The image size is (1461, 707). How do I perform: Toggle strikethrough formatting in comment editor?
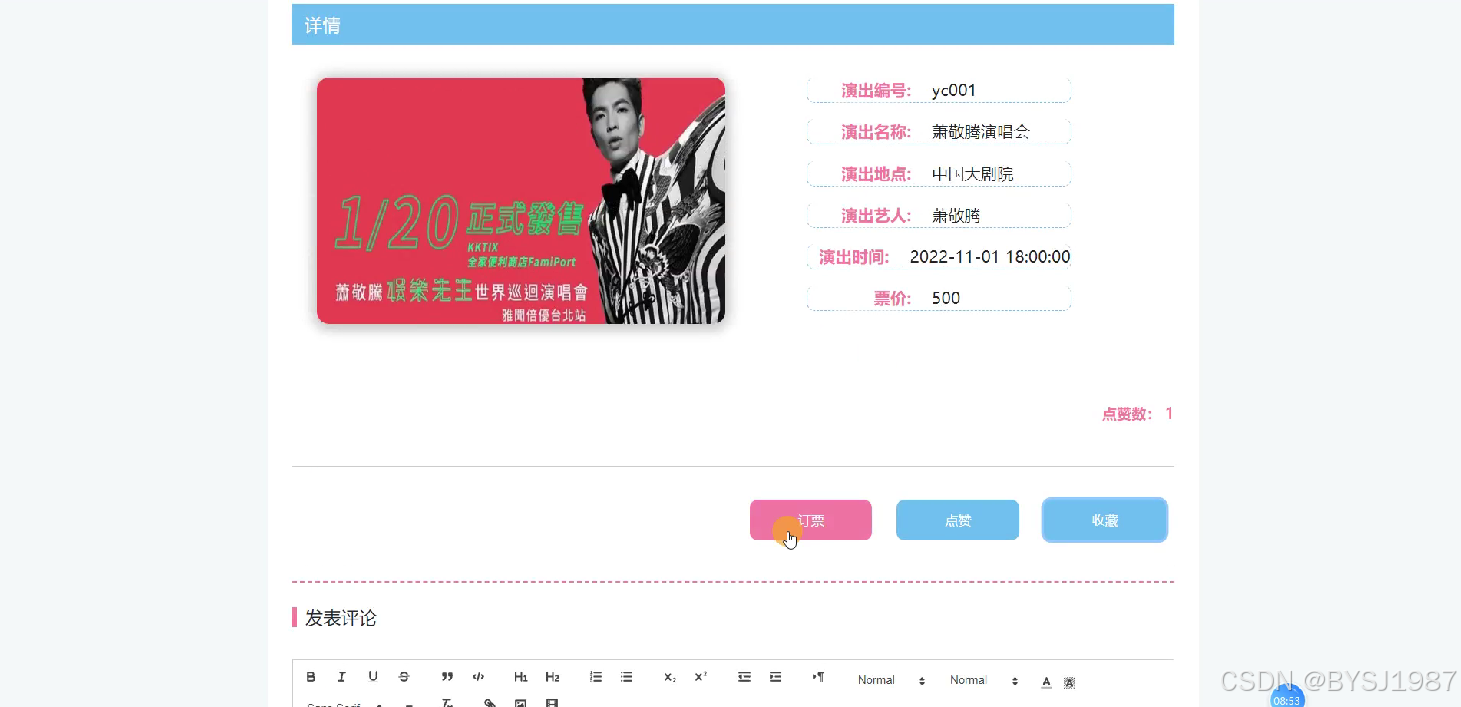click(x=404, y=677)
